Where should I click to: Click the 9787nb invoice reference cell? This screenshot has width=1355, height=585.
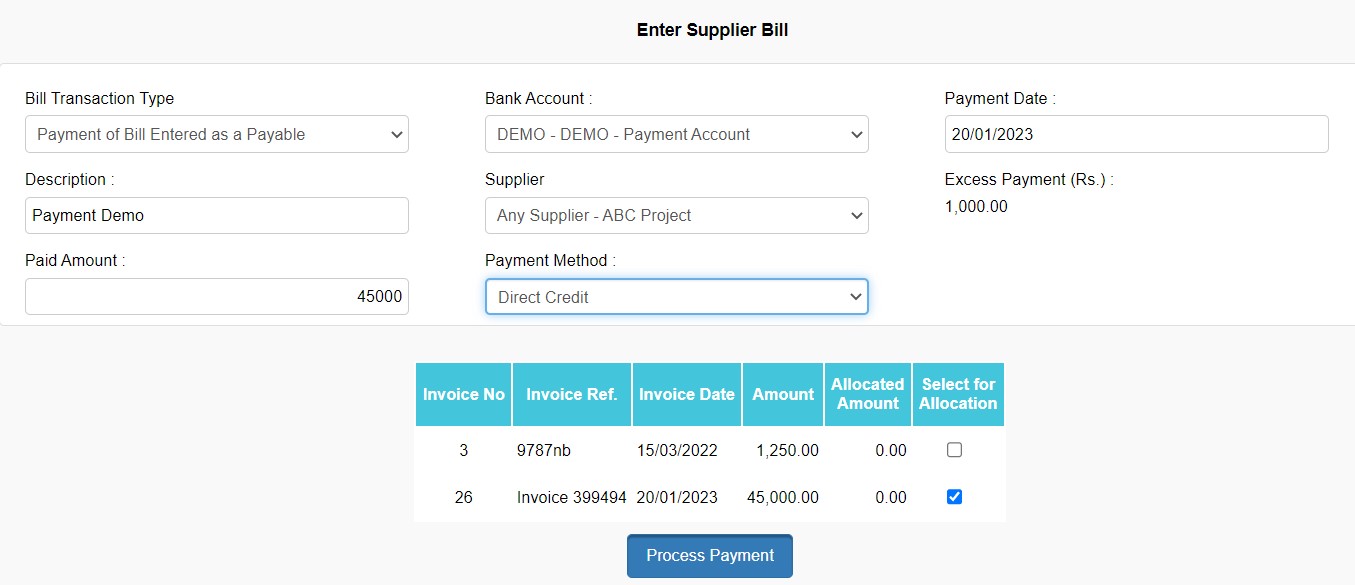pyautogui.click(x=544, y=450)
